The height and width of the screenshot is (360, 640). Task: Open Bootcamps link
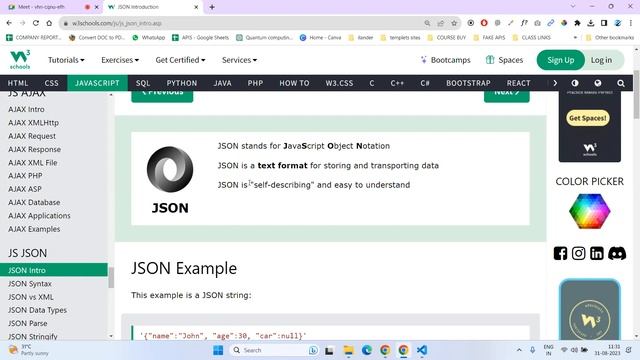tap(445, 60)
